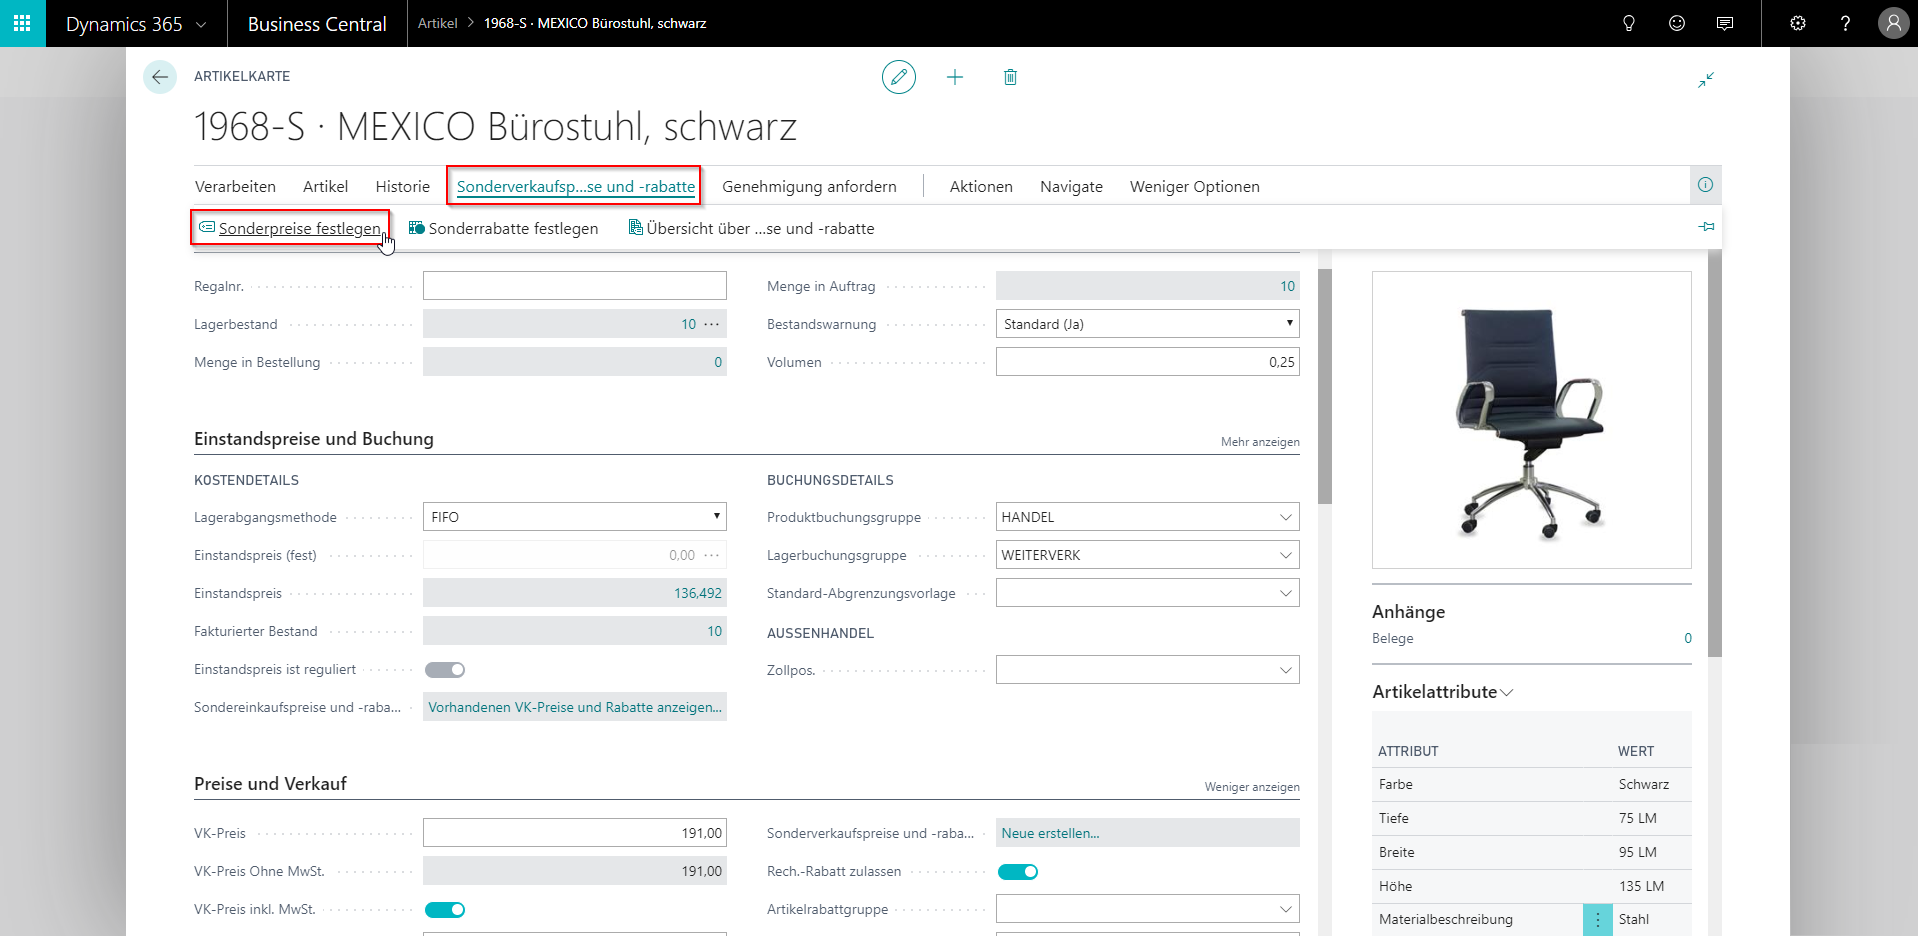Click Einstandspreis (fest) ellipsis button
The height and width of the screenshot is (936, 1918).
(712, 555)
